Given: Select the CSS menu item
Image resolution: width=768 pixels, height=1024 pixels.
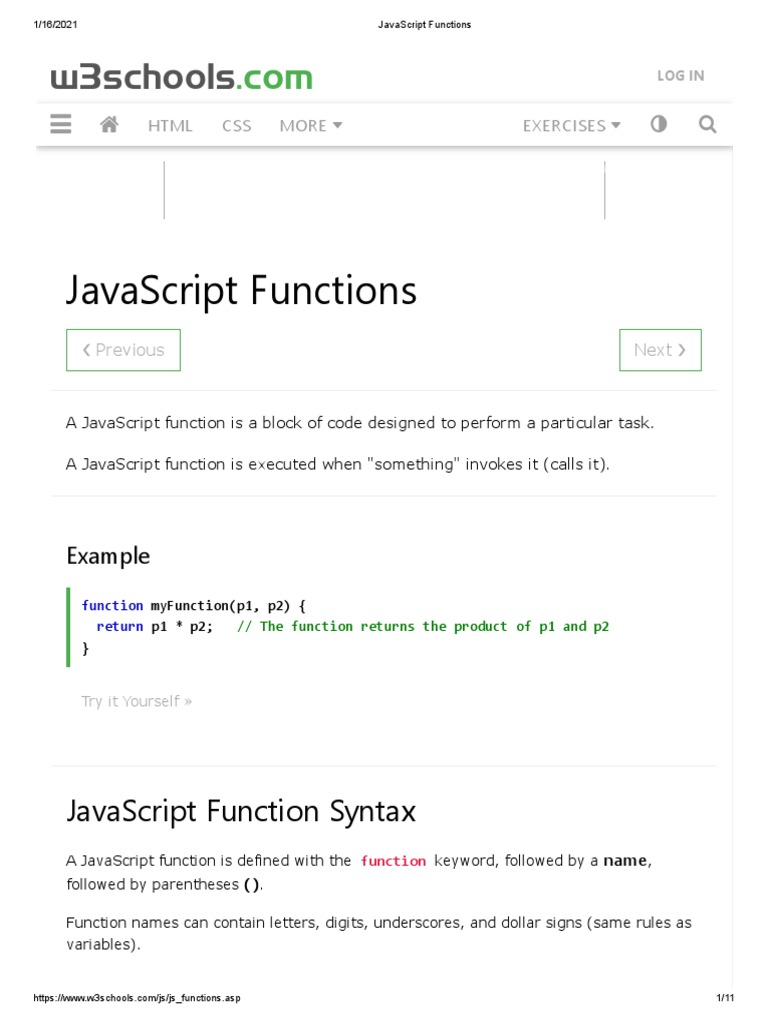Looking at the screenshot, I should pyautogui.click(x=237, y=125).
